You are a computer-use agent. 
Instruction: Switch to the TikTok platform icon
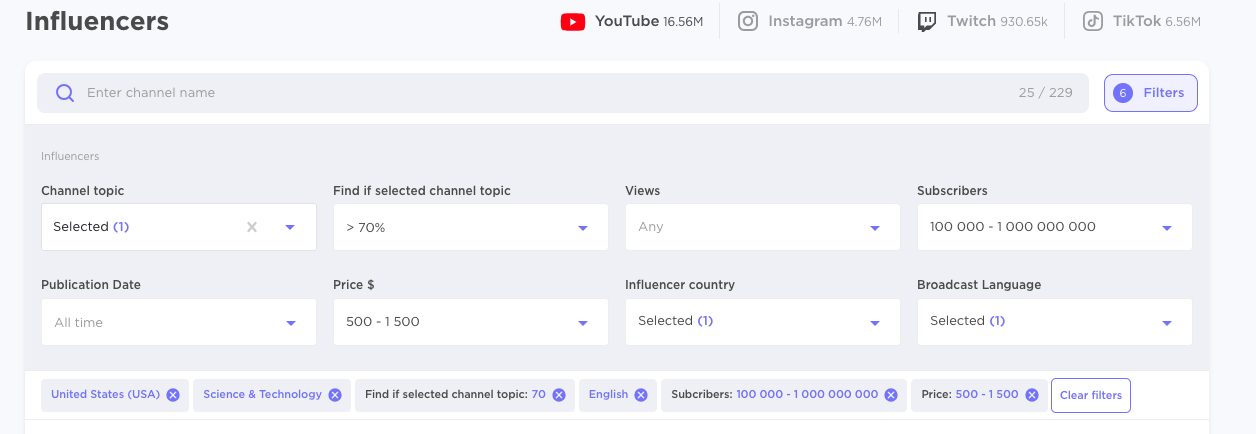click(x=1093, y=21)
